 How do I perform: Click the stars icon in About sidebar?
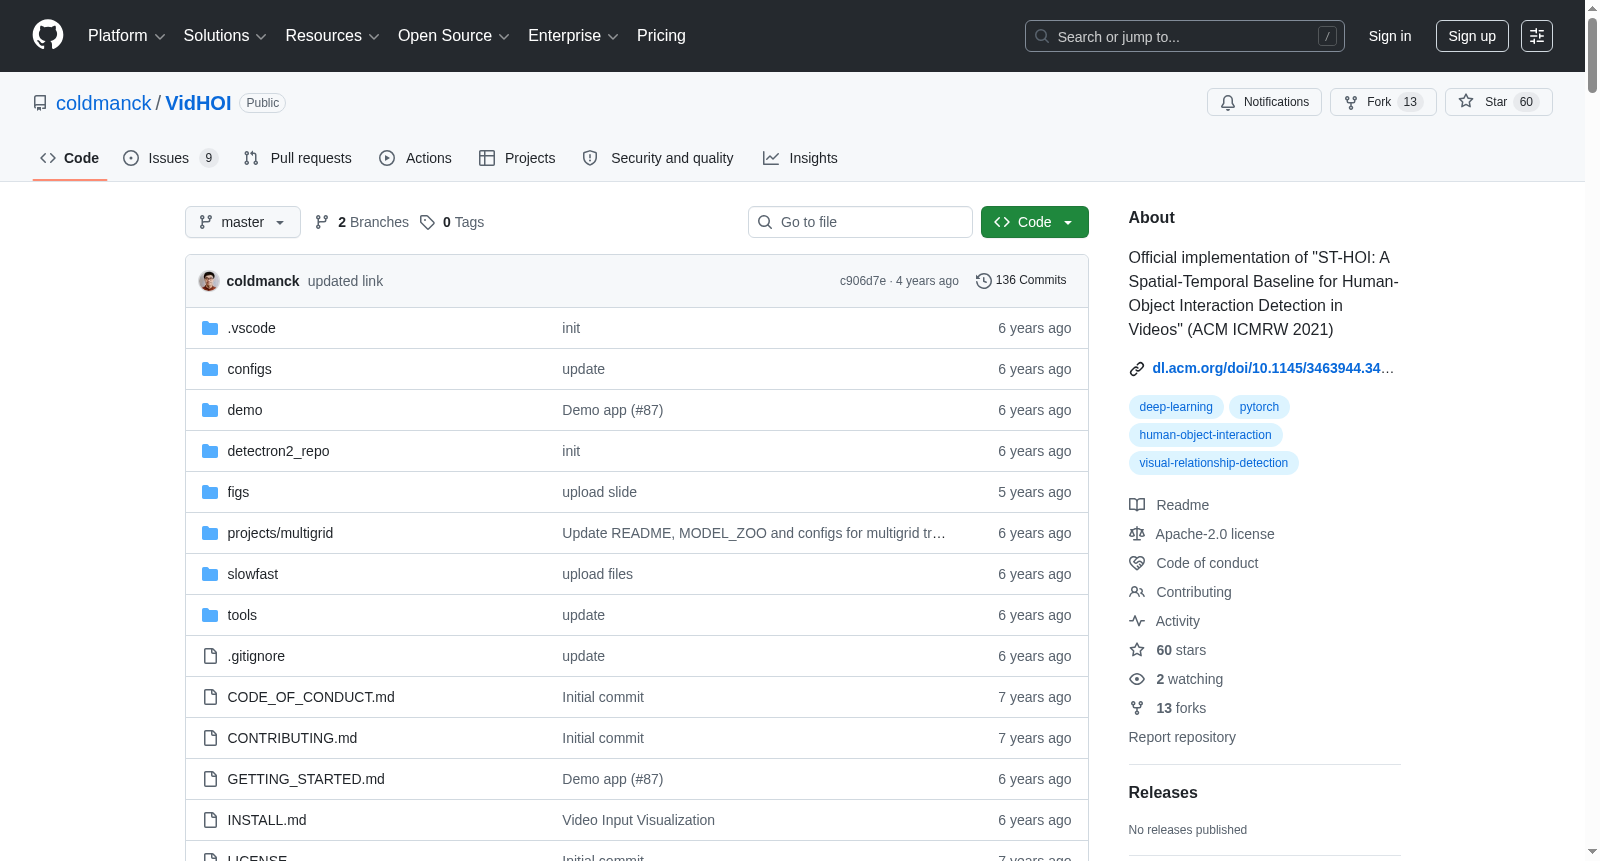(1137, 650)
